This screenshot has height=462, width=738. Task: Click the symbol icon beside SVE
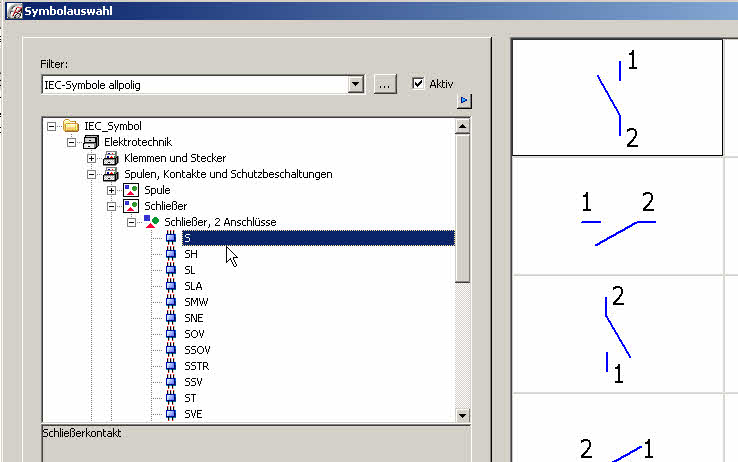click(171, 414)
